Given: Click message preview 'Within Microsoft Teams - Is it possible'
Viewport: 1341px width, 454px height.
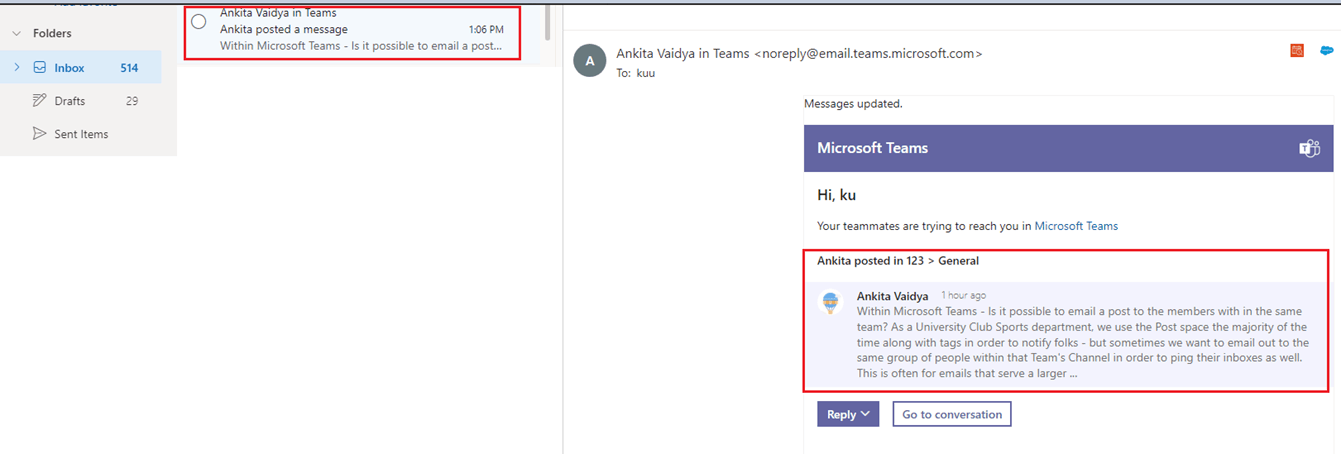Looking at the screenshot, I should [362, 46].
